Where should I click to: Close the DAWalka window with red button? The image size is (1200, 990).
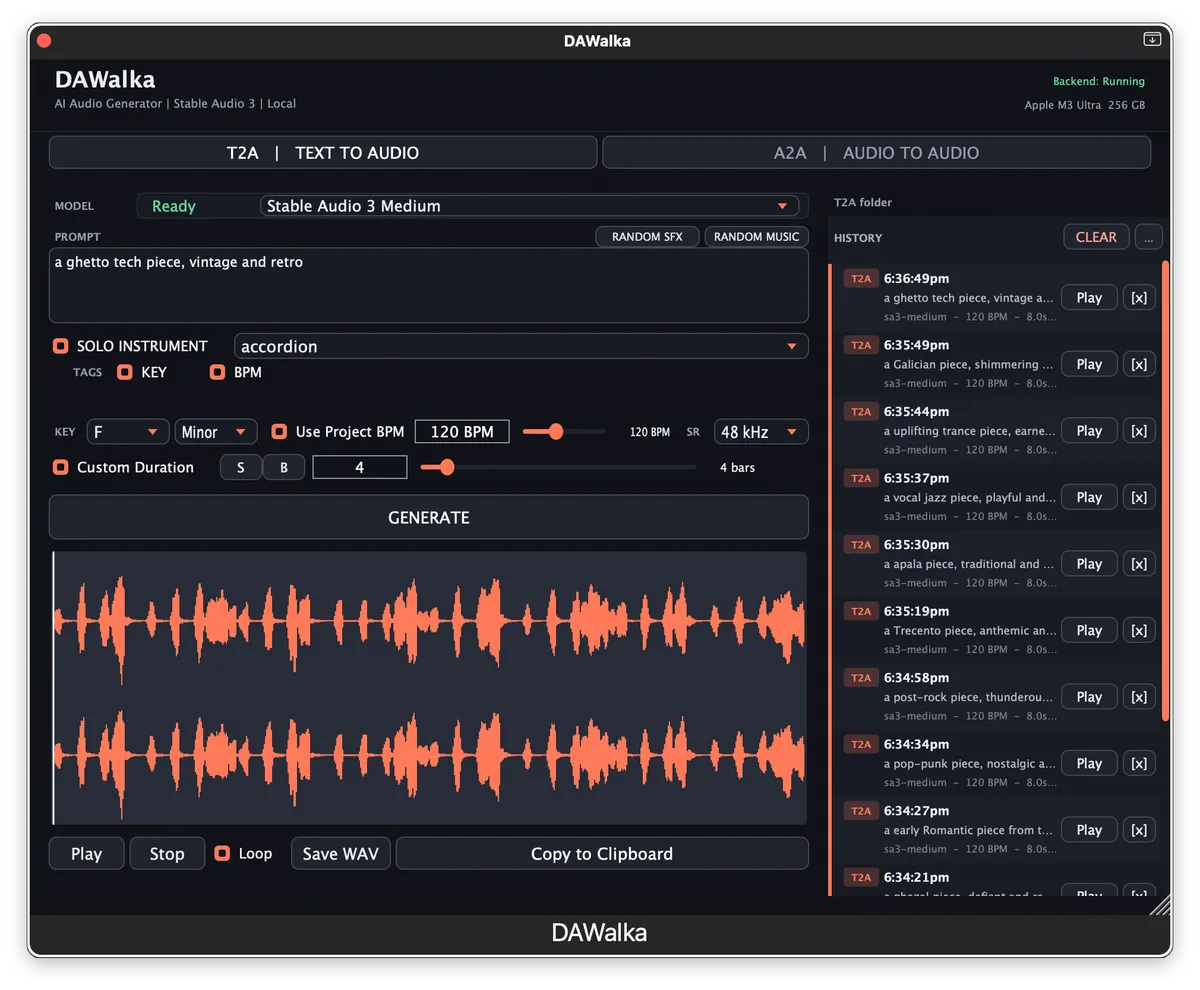(x=44, y=41)
